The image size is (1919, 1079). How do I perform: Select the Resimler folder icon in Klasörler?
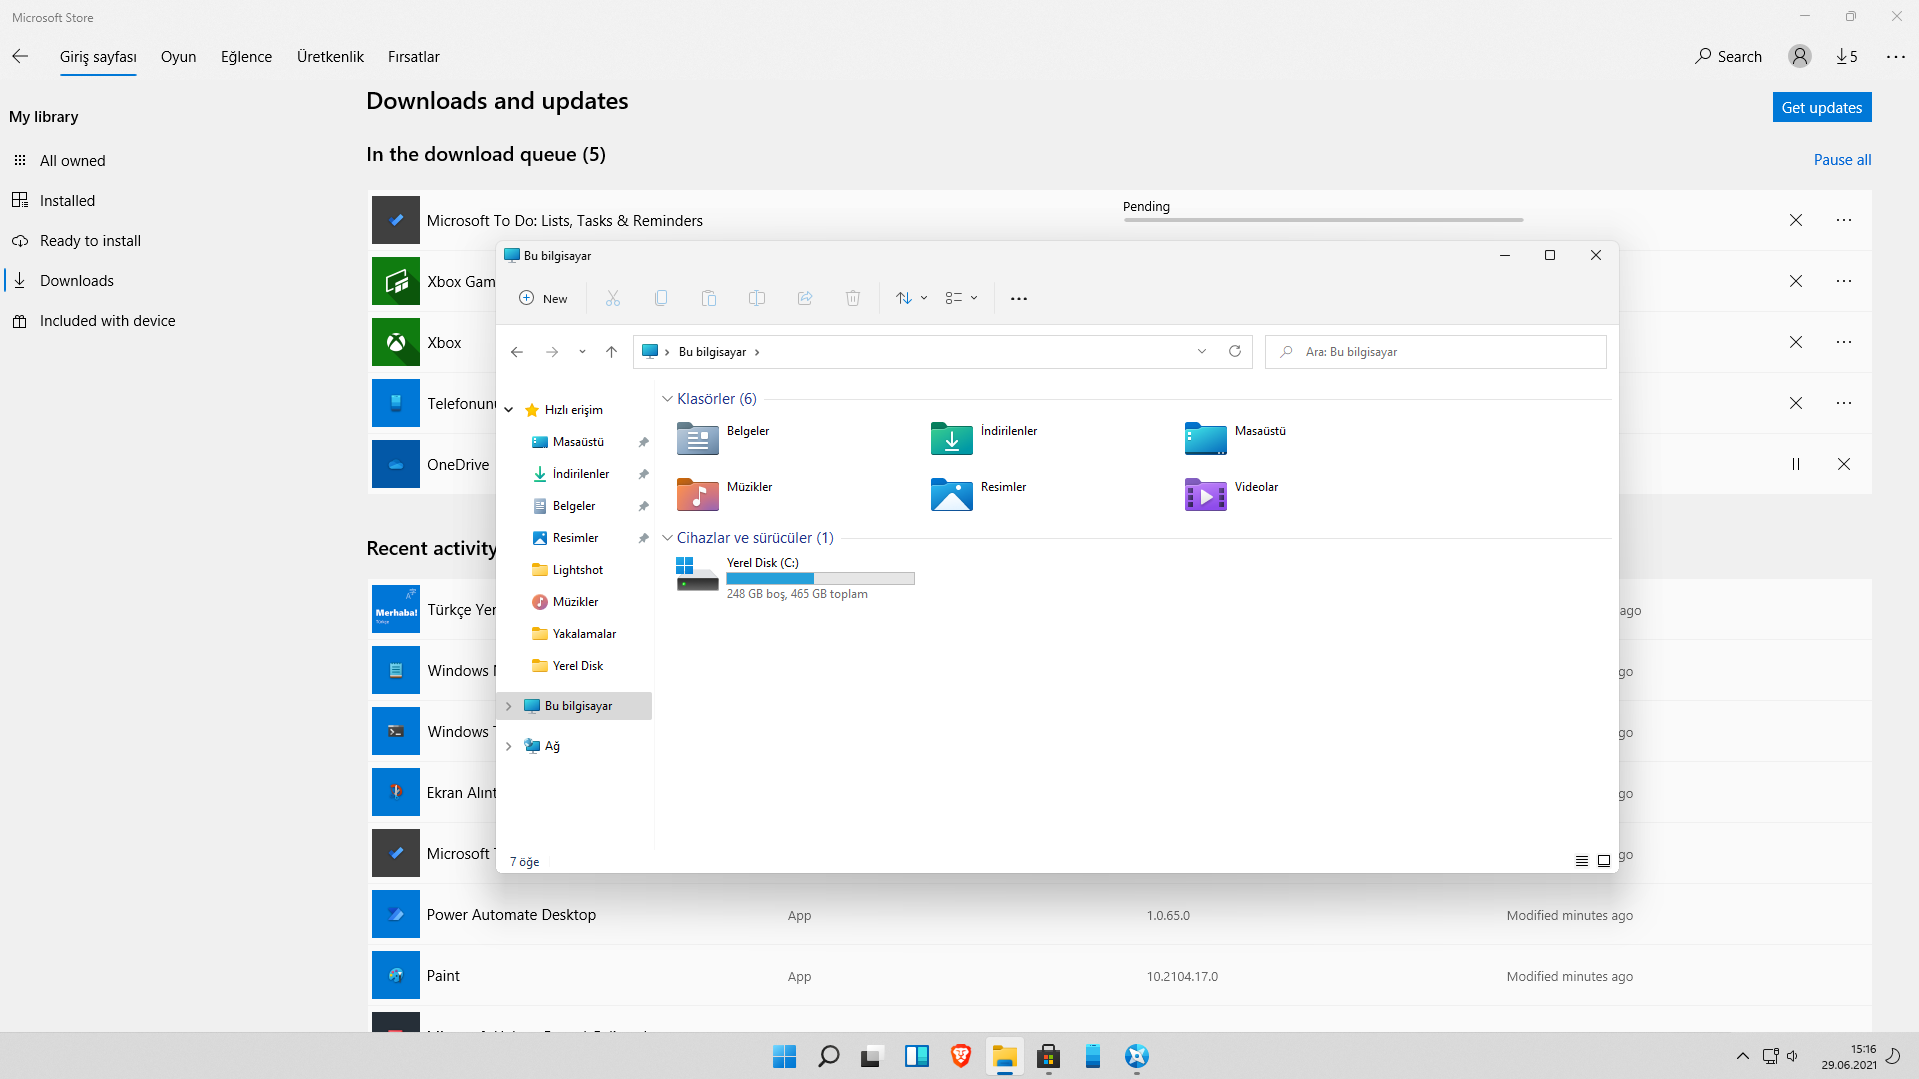point(952,494)
